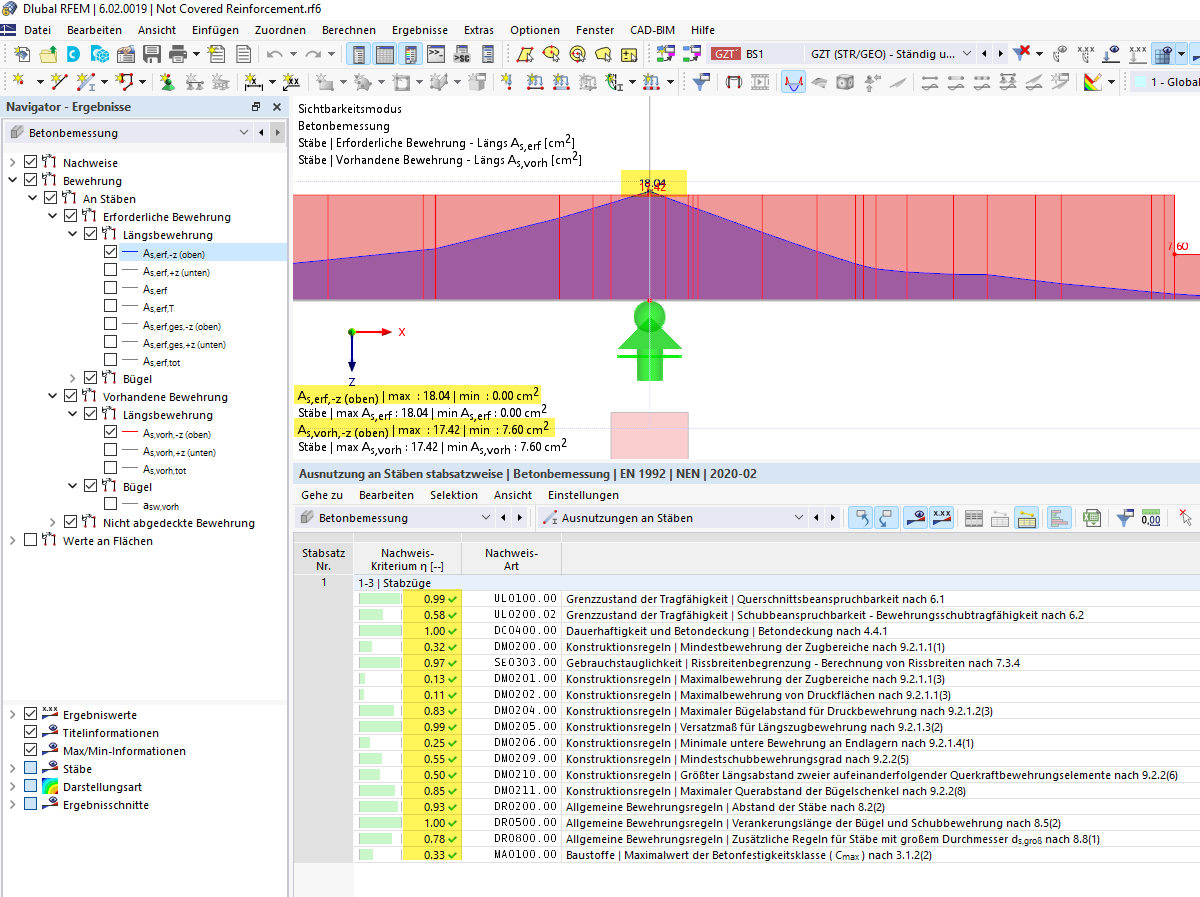Open the CAD-BIM menu

pos(652,30)
